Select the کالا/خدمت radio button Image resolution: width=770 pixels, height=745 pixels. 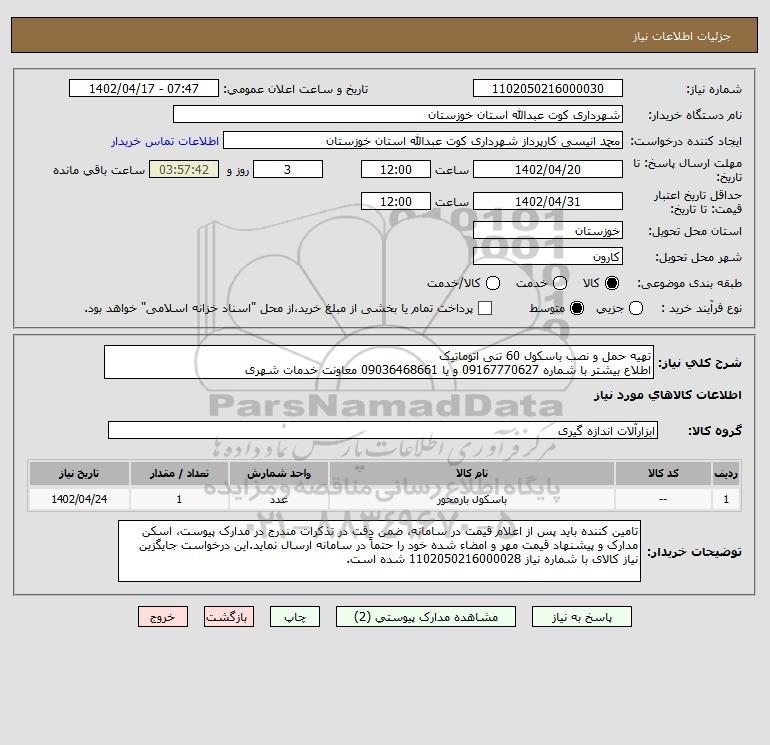pyautogui.click(x=493, y=283)
